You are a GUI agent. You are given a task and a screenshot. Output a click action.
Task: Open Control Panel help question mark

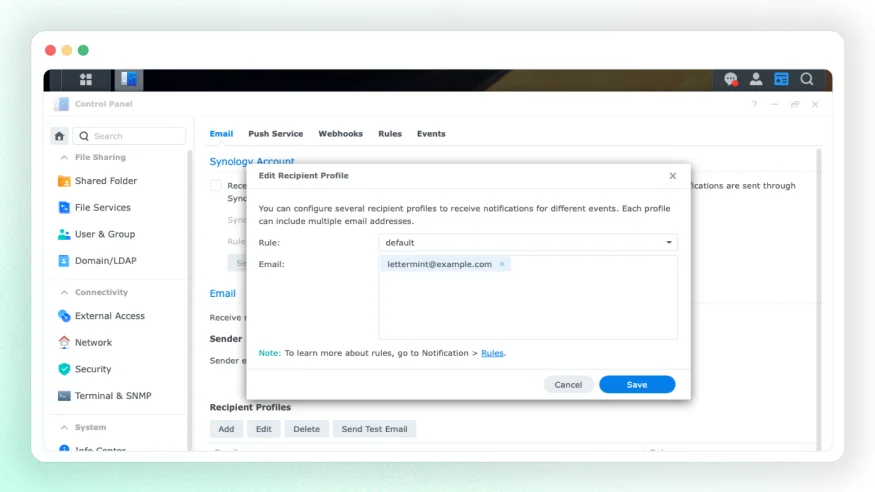[754, 104]
